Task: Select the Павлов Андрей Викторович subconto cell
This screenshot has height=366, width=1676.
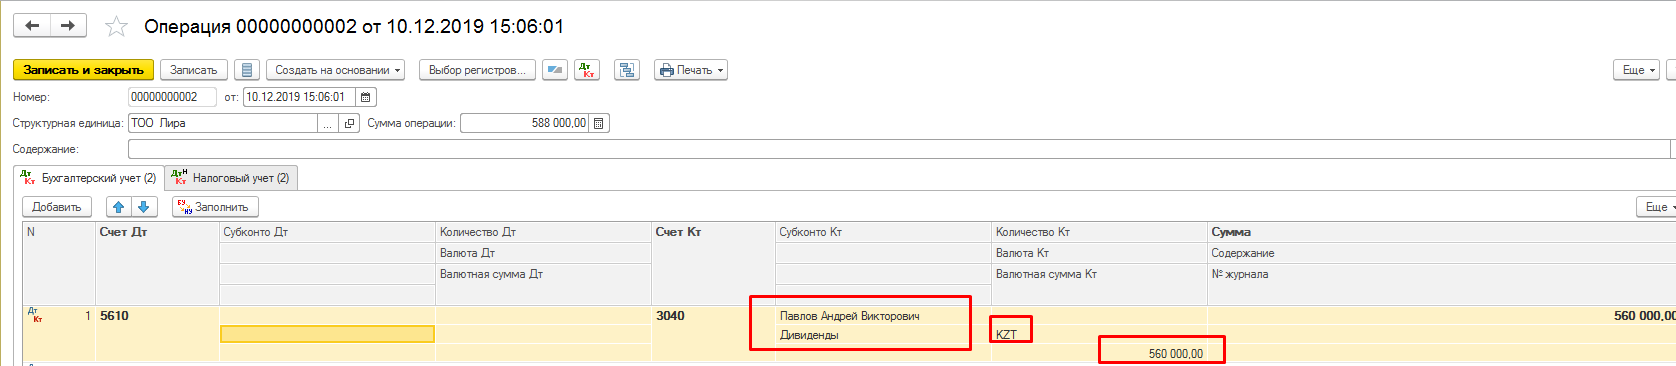Action: pyautogui.click(x=883, y=316)
